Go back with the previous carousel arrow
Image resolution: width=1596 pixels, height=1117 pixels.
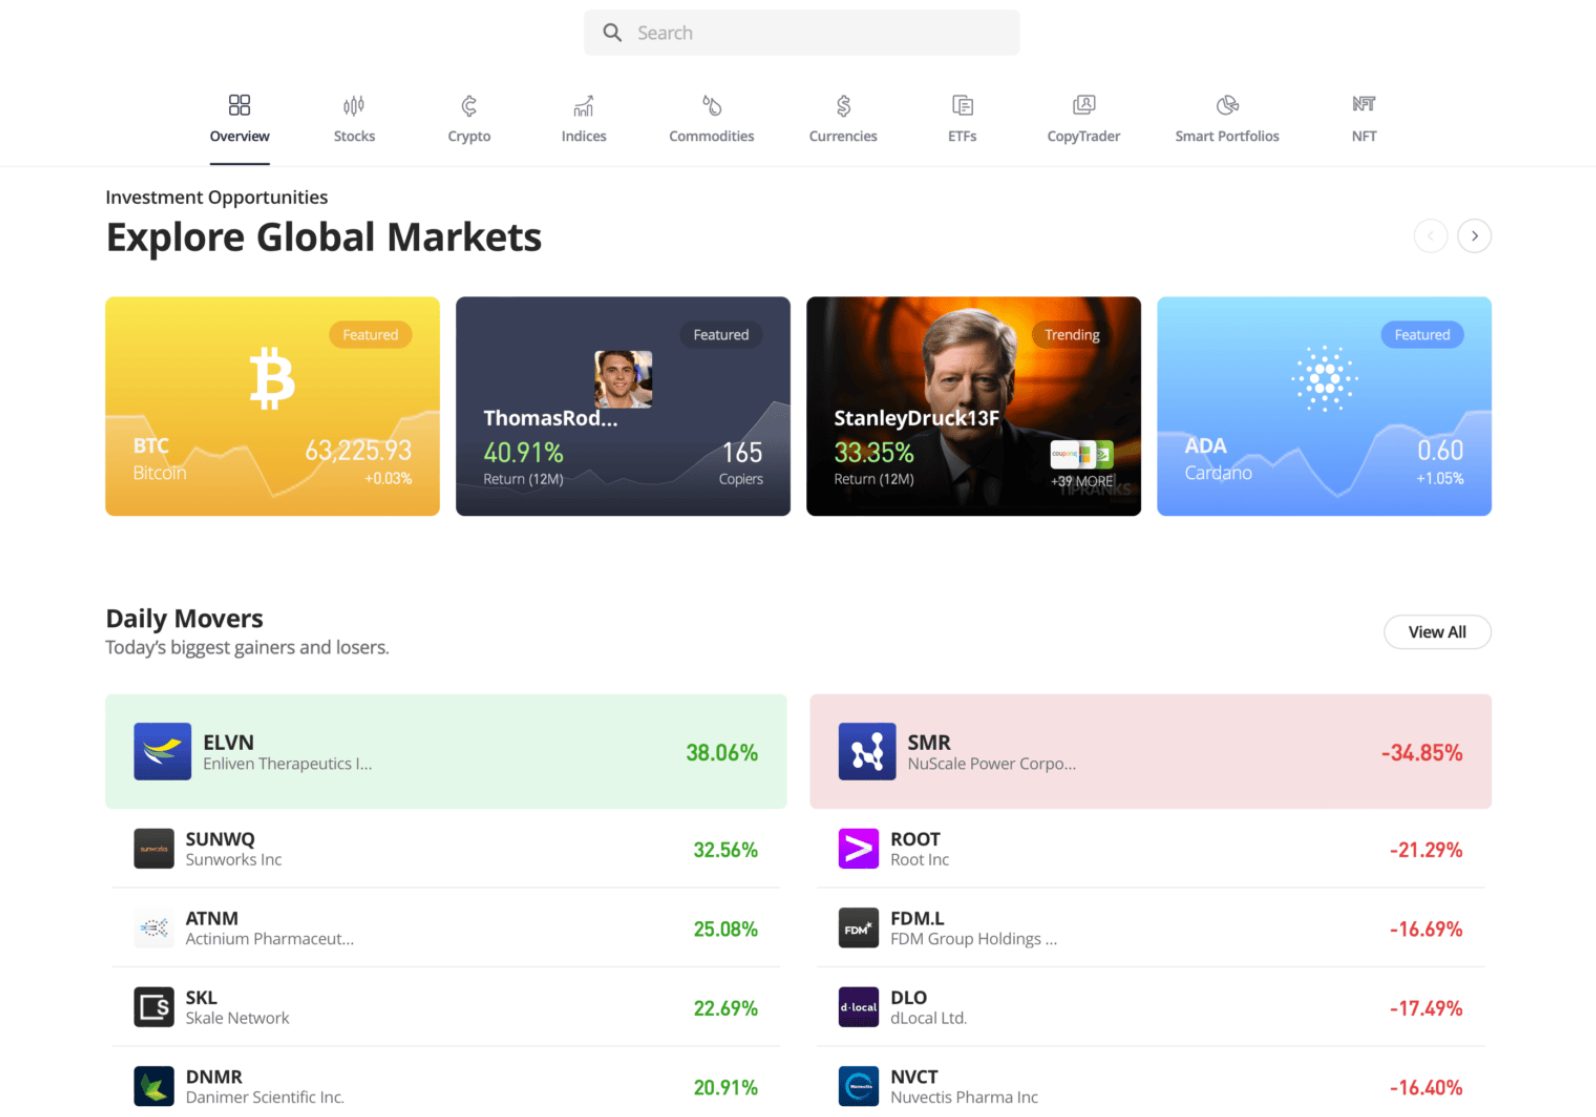click(1430, 236)
